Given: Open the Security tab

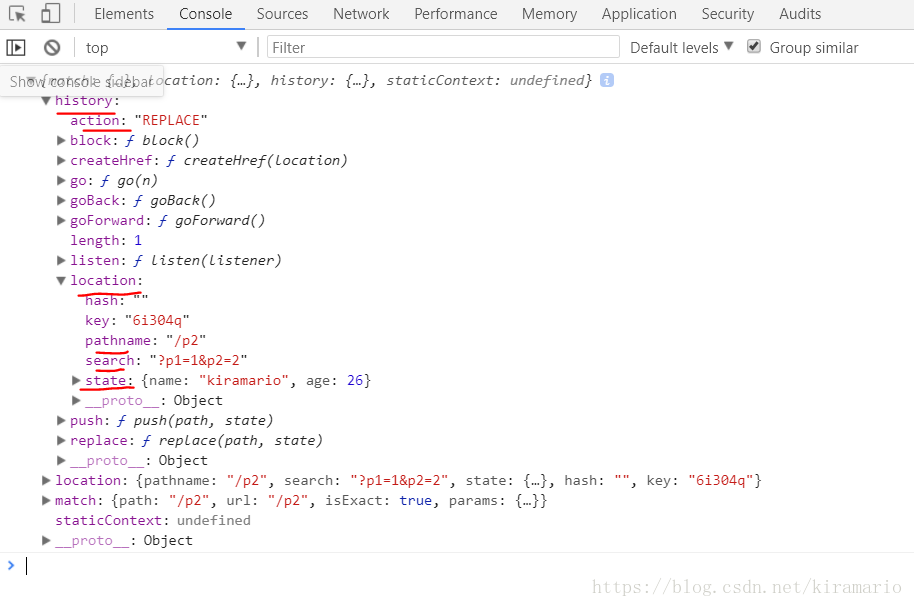Looking at the screenshot, I should pos(727,14).
